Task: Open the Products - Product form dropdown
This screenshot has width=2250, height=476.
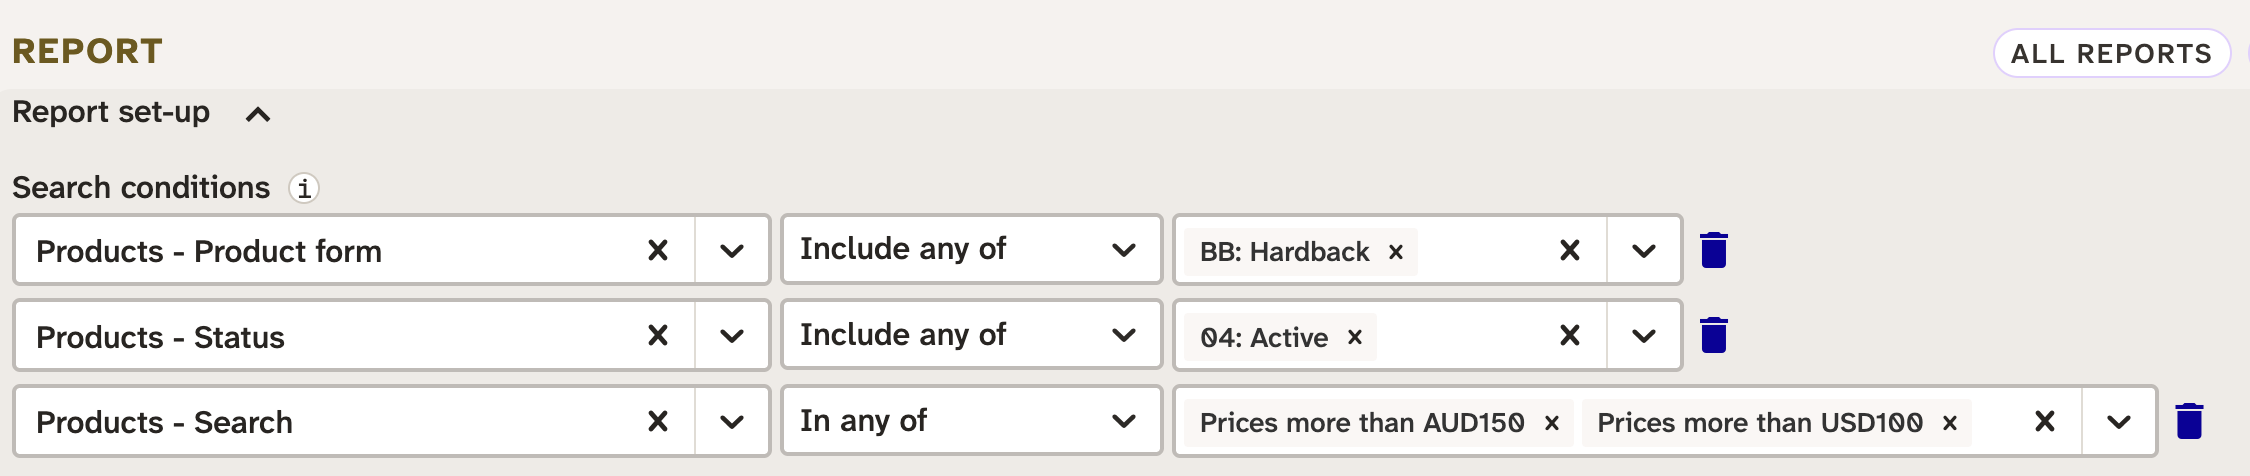Action: coord(732,250)
